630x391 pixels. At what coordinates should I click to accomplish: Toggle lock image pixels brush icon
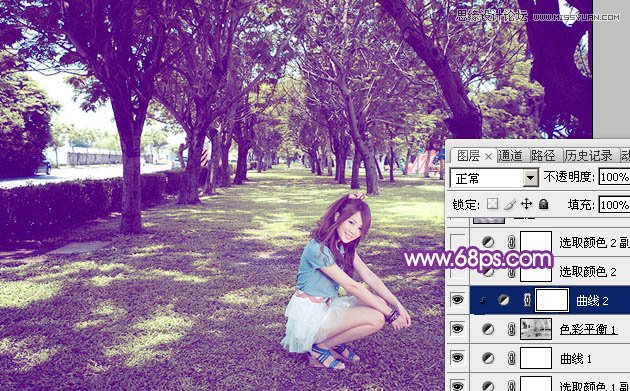pyautogui.click(x=509, y=204)
